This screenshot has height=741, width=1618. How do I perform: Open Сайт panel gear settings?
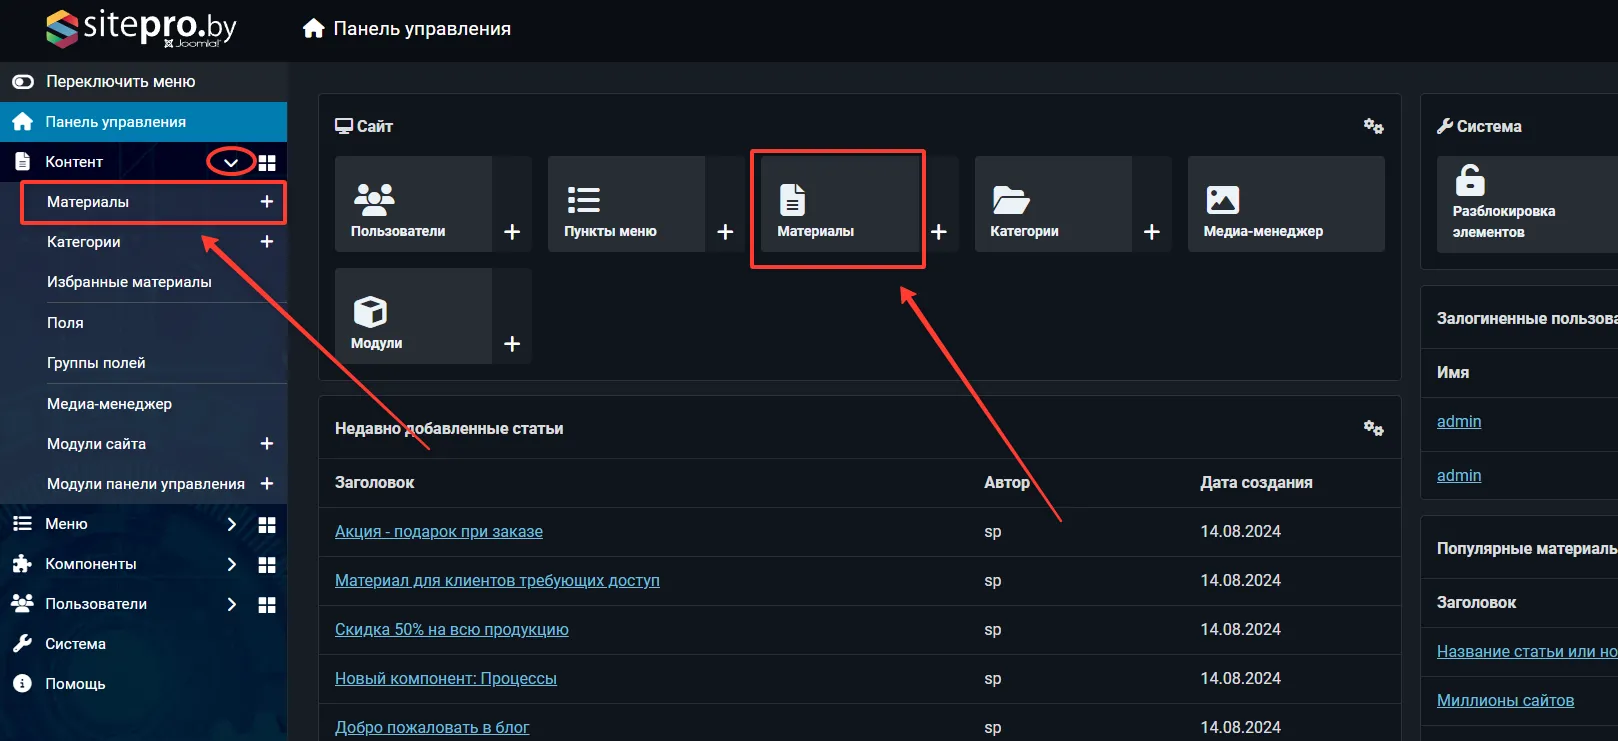1373,126
